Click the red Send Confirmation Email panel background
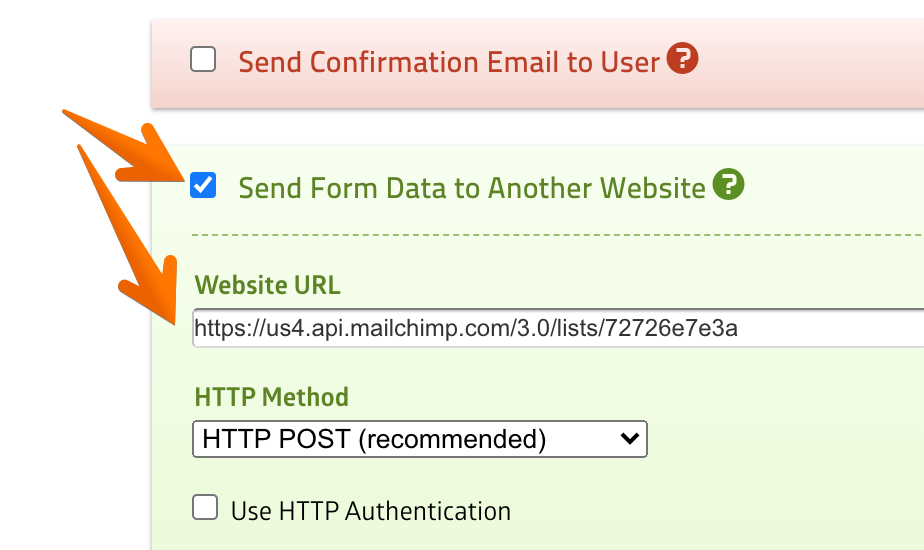 [x=800, y=60]
